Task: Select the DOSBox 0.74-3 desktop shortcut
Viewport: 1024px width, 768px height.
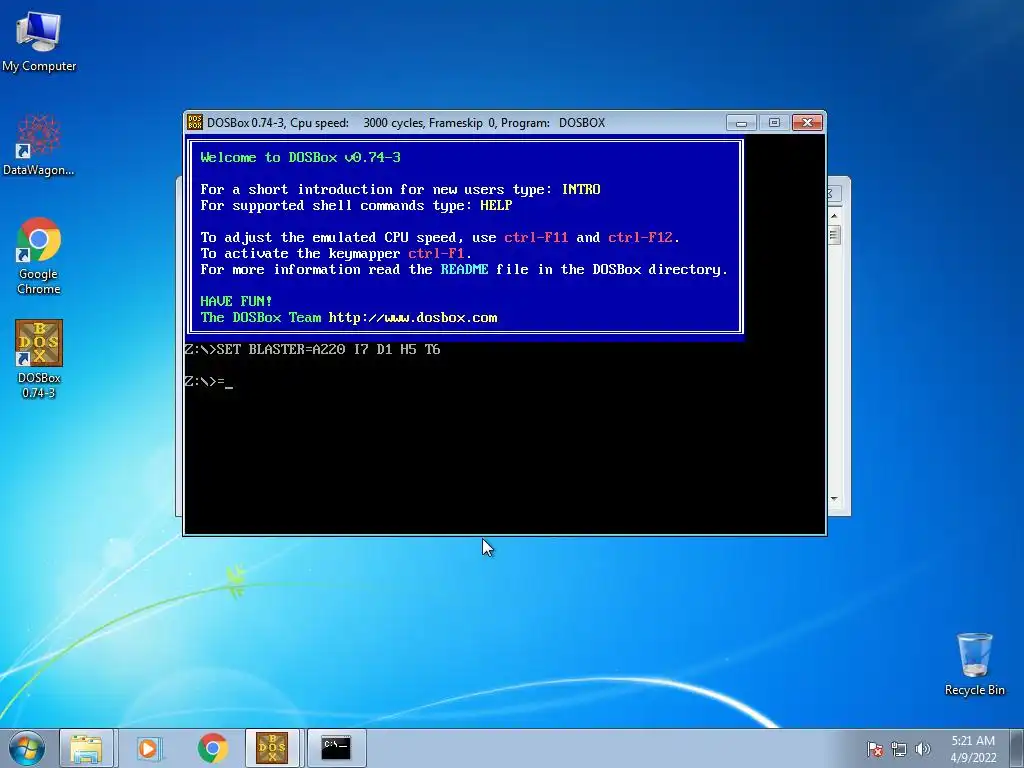Action: tap(39, 359)
